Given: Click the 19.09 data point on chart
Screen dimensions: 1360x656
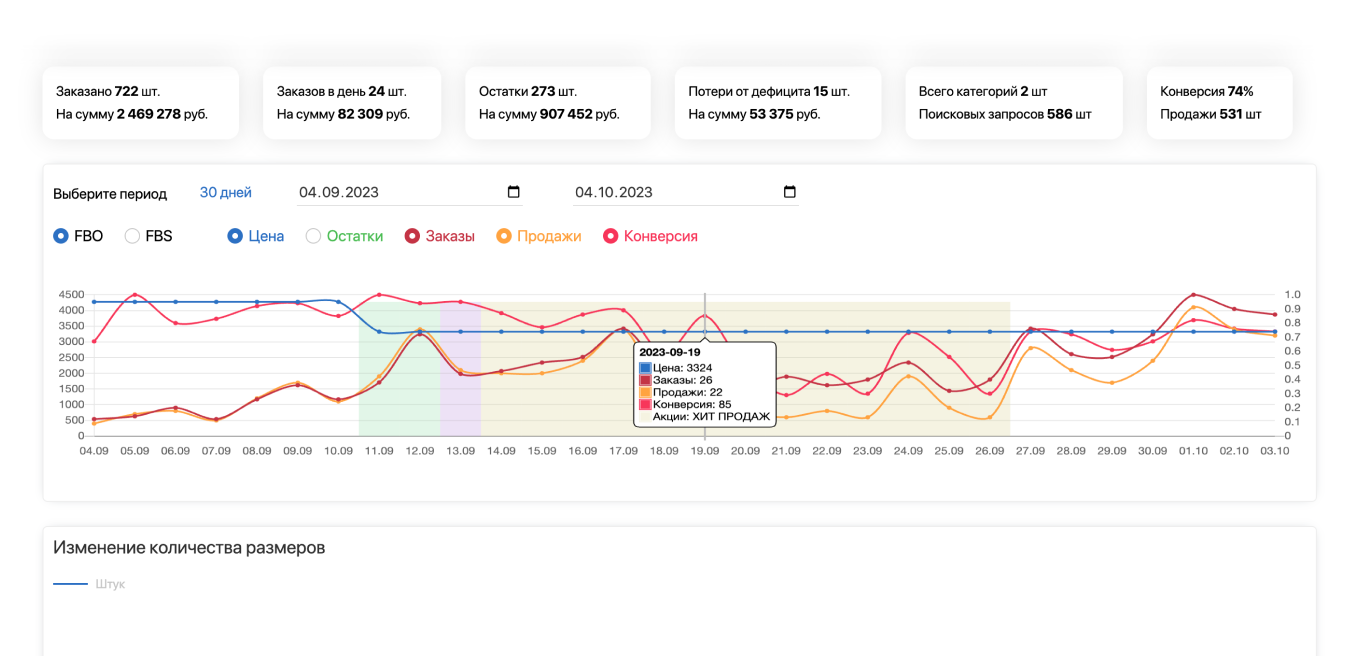Looking at the screenshot, I should click(704, 331).
